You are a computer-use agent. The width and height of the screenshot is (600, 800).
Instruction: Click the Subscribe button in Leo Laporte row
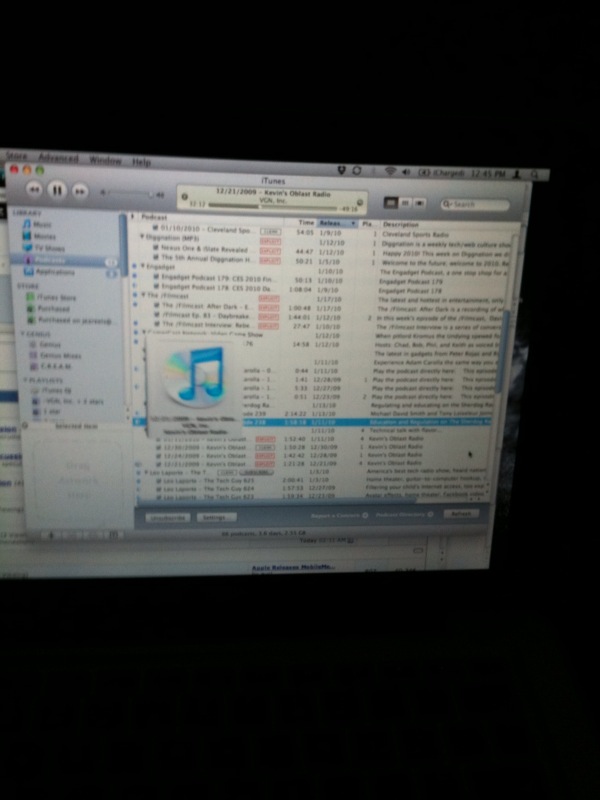pos(257,472)
